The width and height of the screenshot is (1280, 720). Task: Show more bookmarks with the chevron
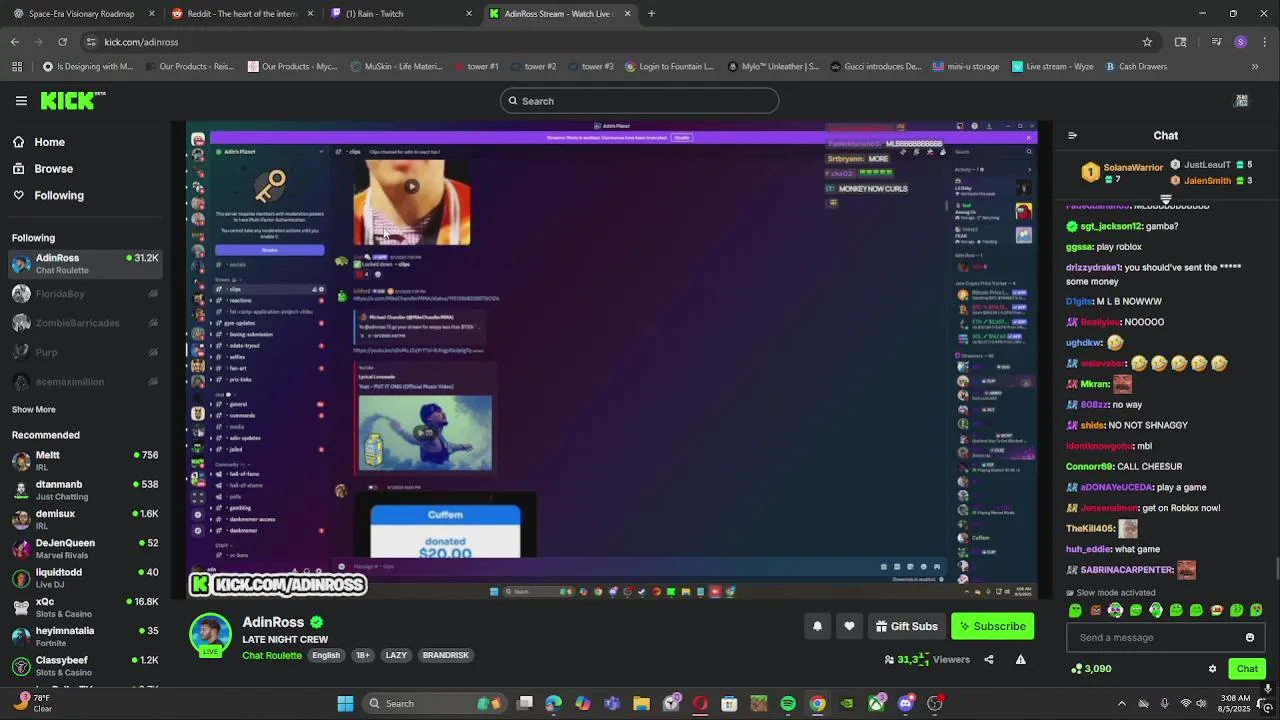[x=1255, y=67]
